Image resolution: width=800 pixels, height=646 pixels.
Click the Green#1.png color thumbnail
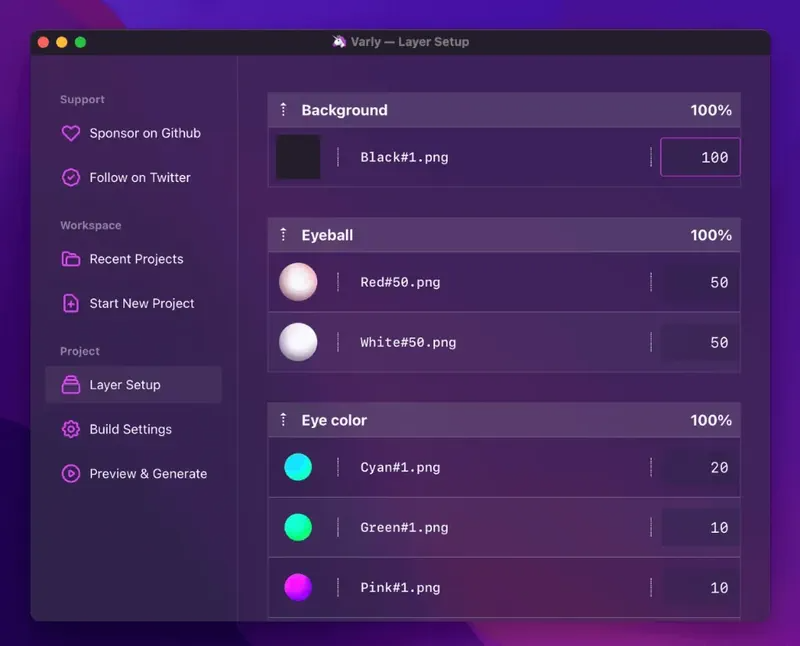[x=298, y=527]
